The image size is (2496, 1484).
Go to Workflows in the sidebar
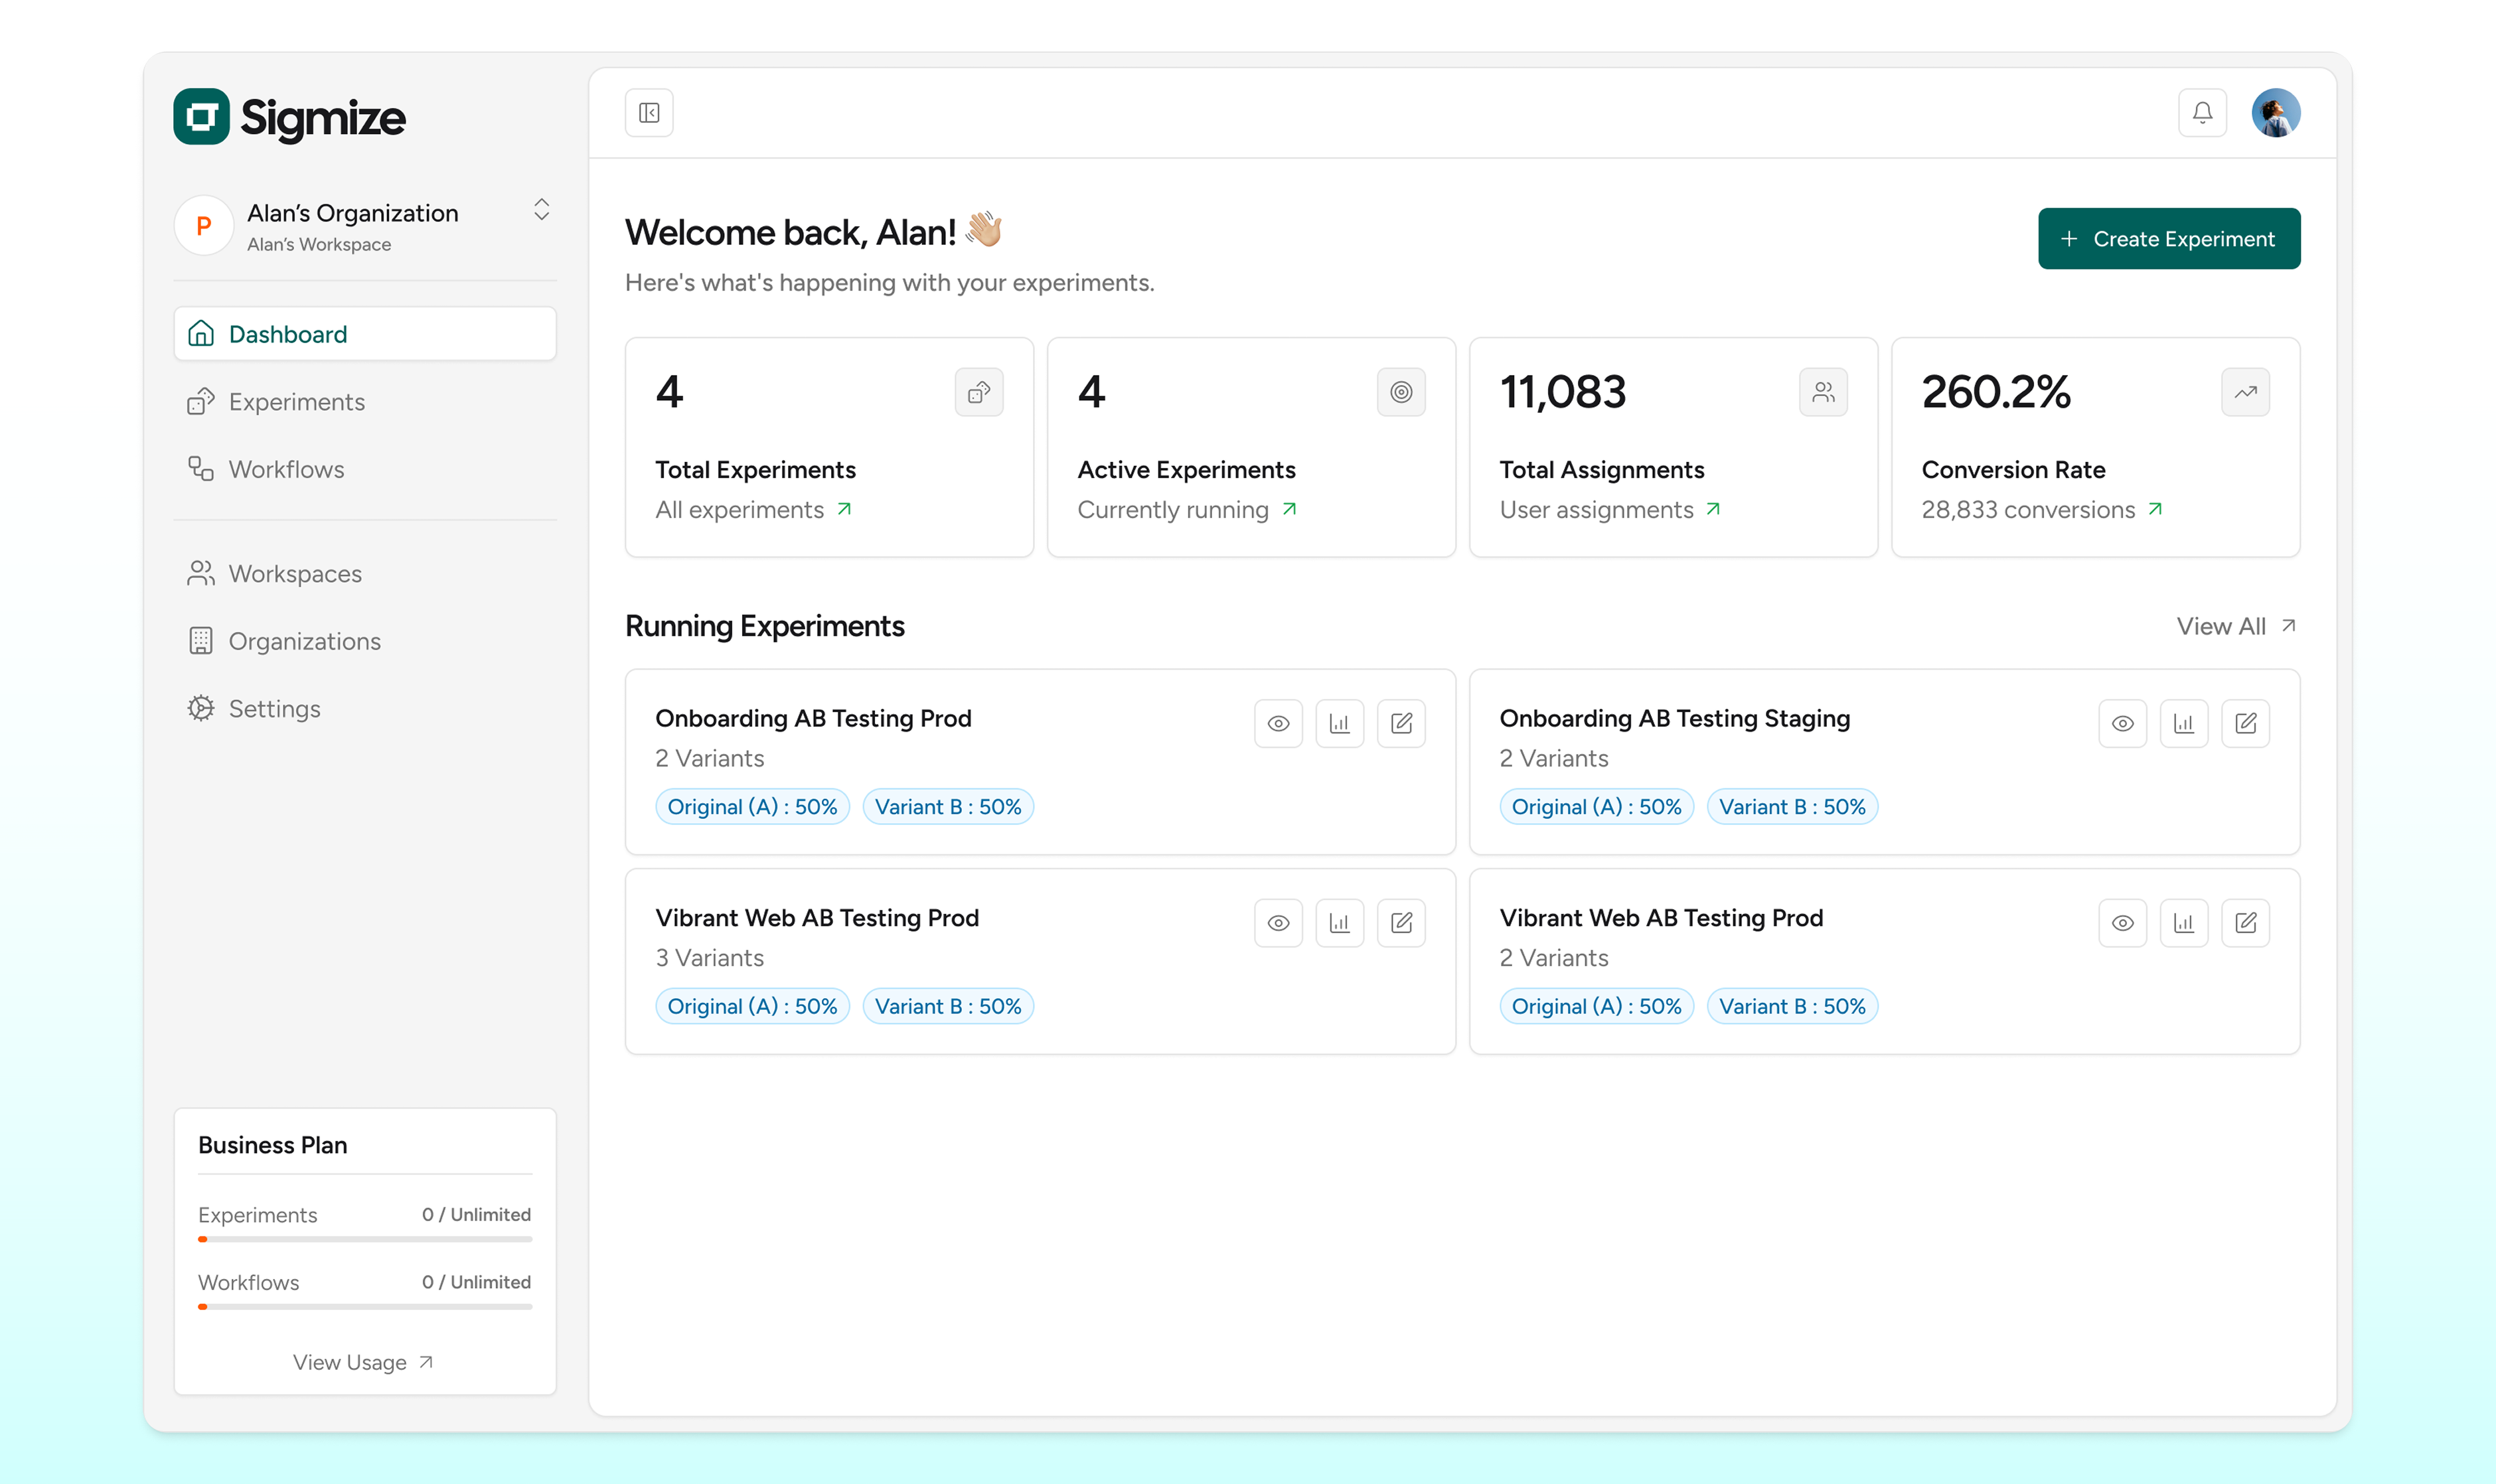[x=286, y=469]
